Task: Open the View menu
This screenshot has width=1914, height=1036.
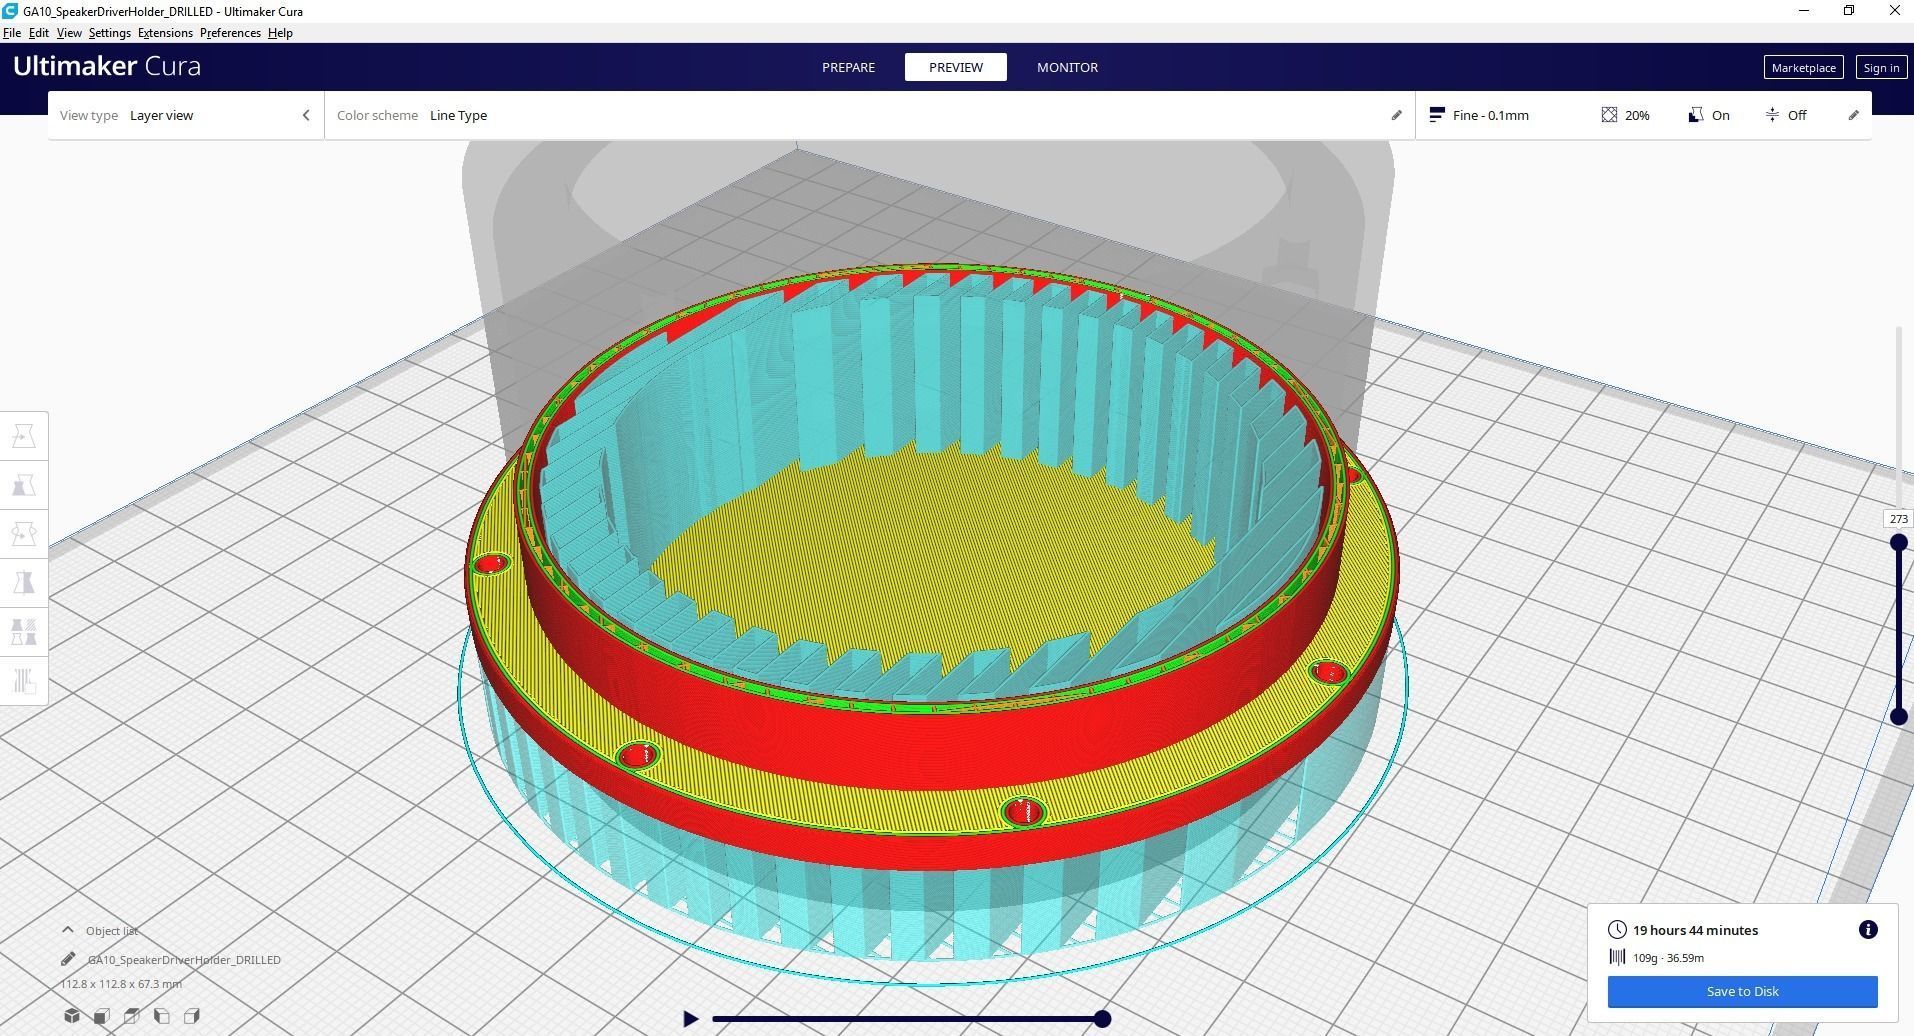Action: (x=69, y=33)
